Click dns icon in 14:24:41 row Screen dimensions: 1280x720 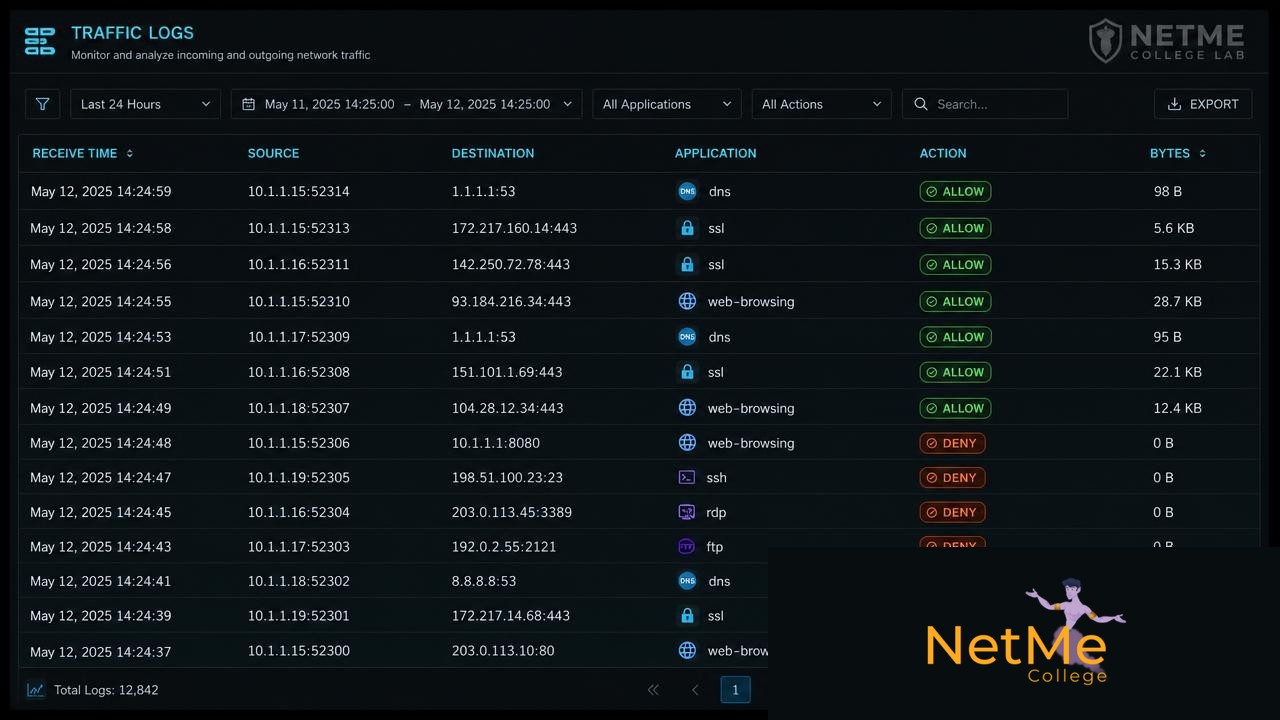coord(687,581)
